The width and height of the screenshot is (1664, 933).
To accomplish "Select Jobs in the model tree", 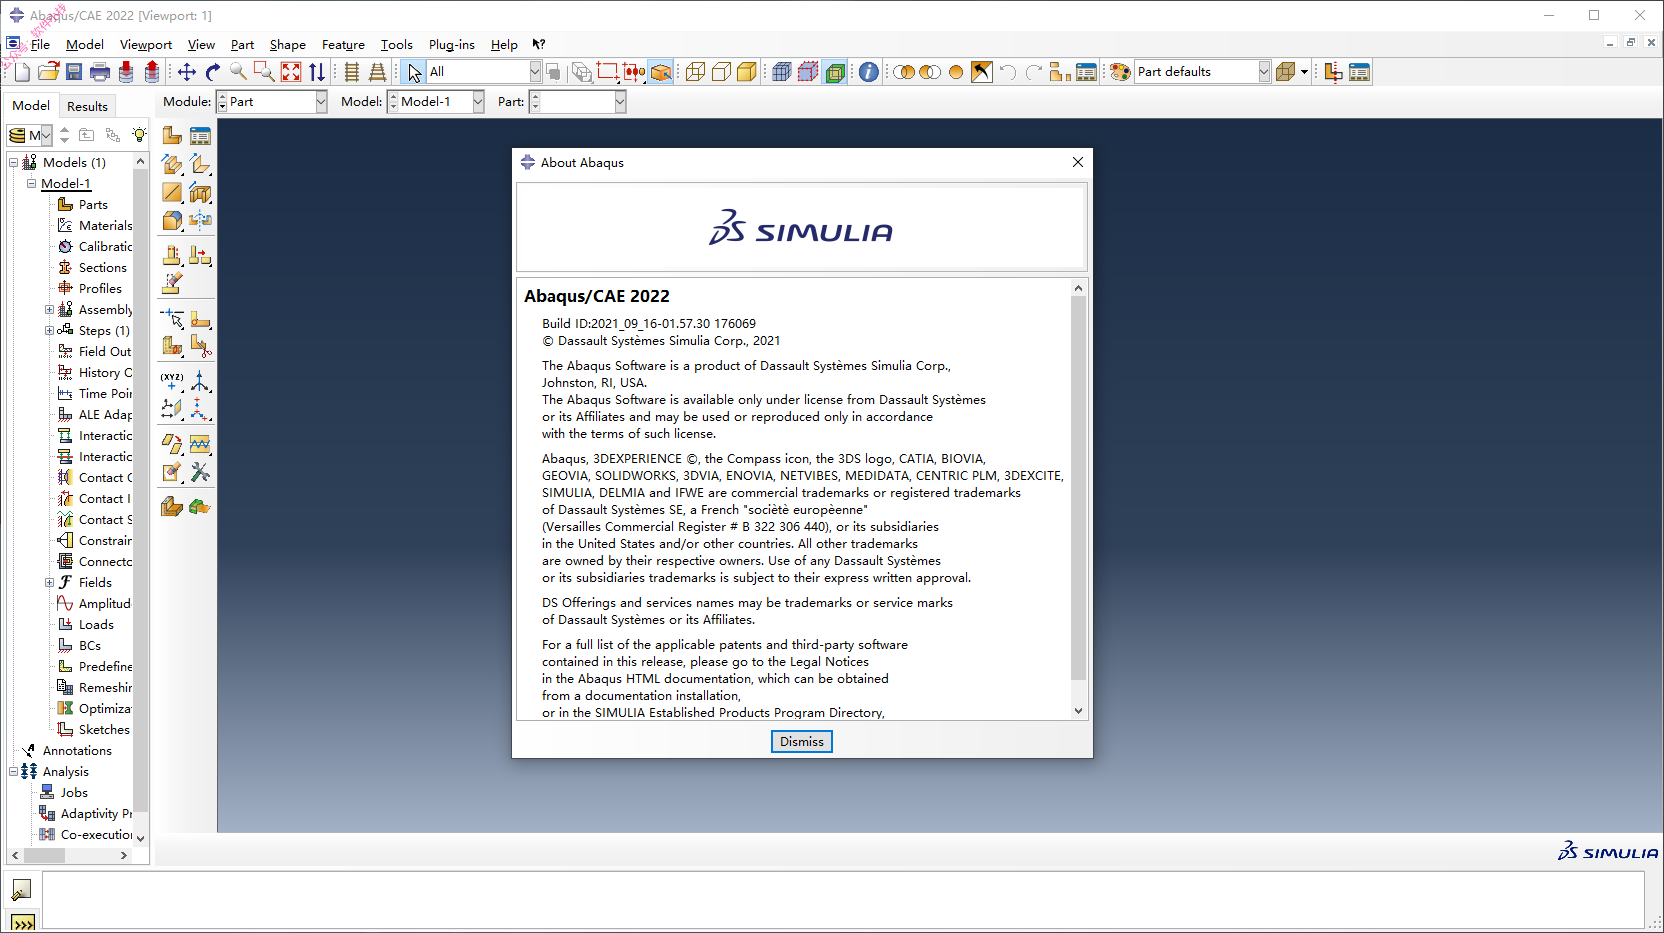I will (74, 793).
